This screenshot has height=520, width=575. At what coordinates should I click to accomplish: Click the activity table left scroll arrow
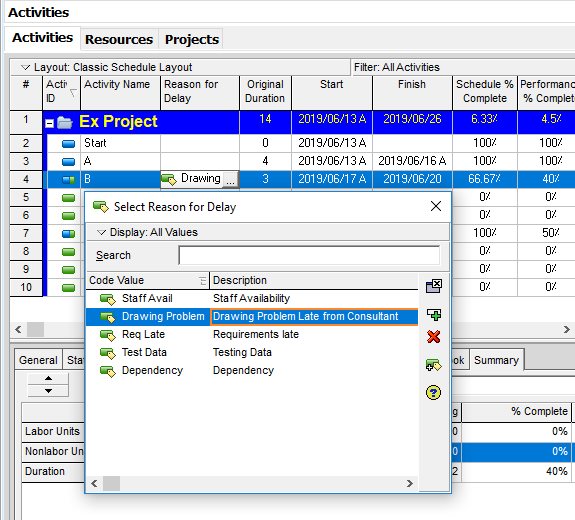coord(18,329)
